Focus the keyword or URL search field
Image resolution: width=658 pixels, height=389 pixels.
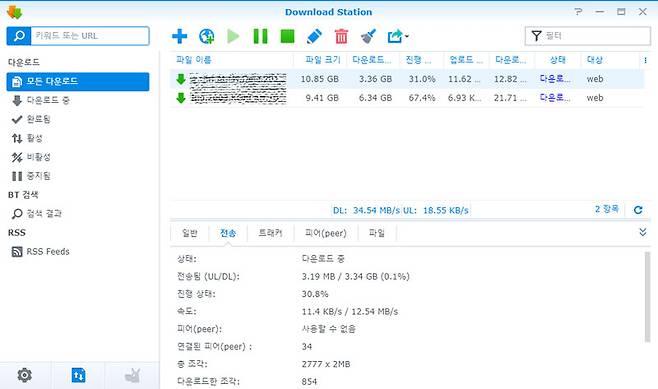pos(90,36)
